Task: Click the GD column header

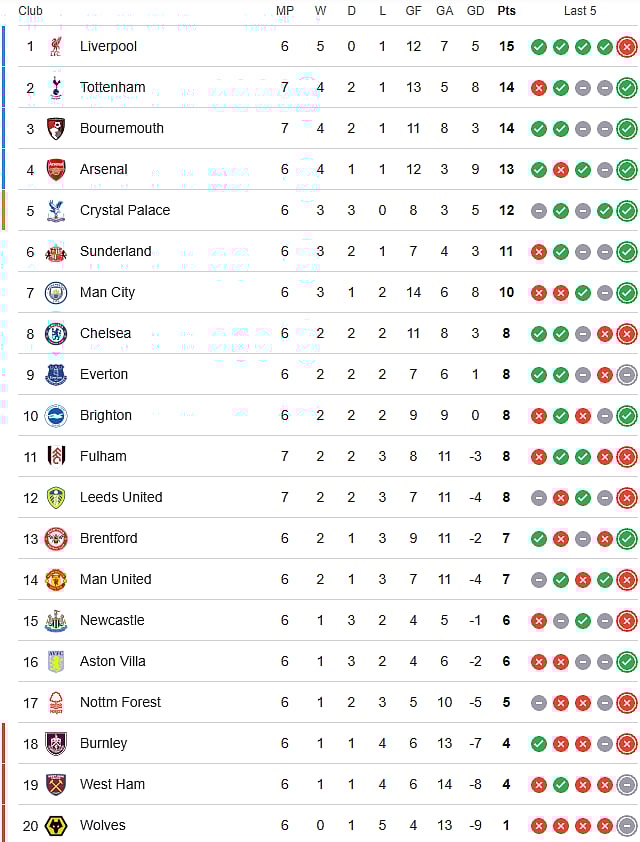Action: tap(475, 11)
